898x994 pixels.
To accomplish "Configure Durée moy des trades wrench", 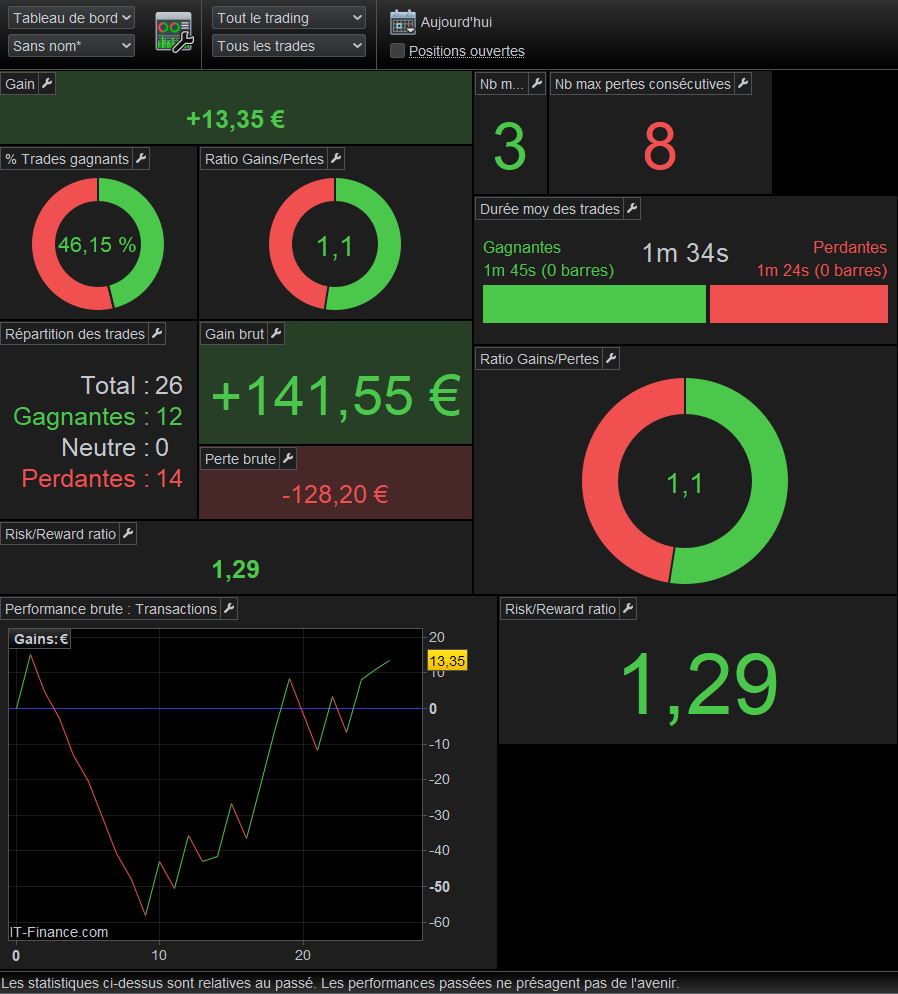I will 632,209.
